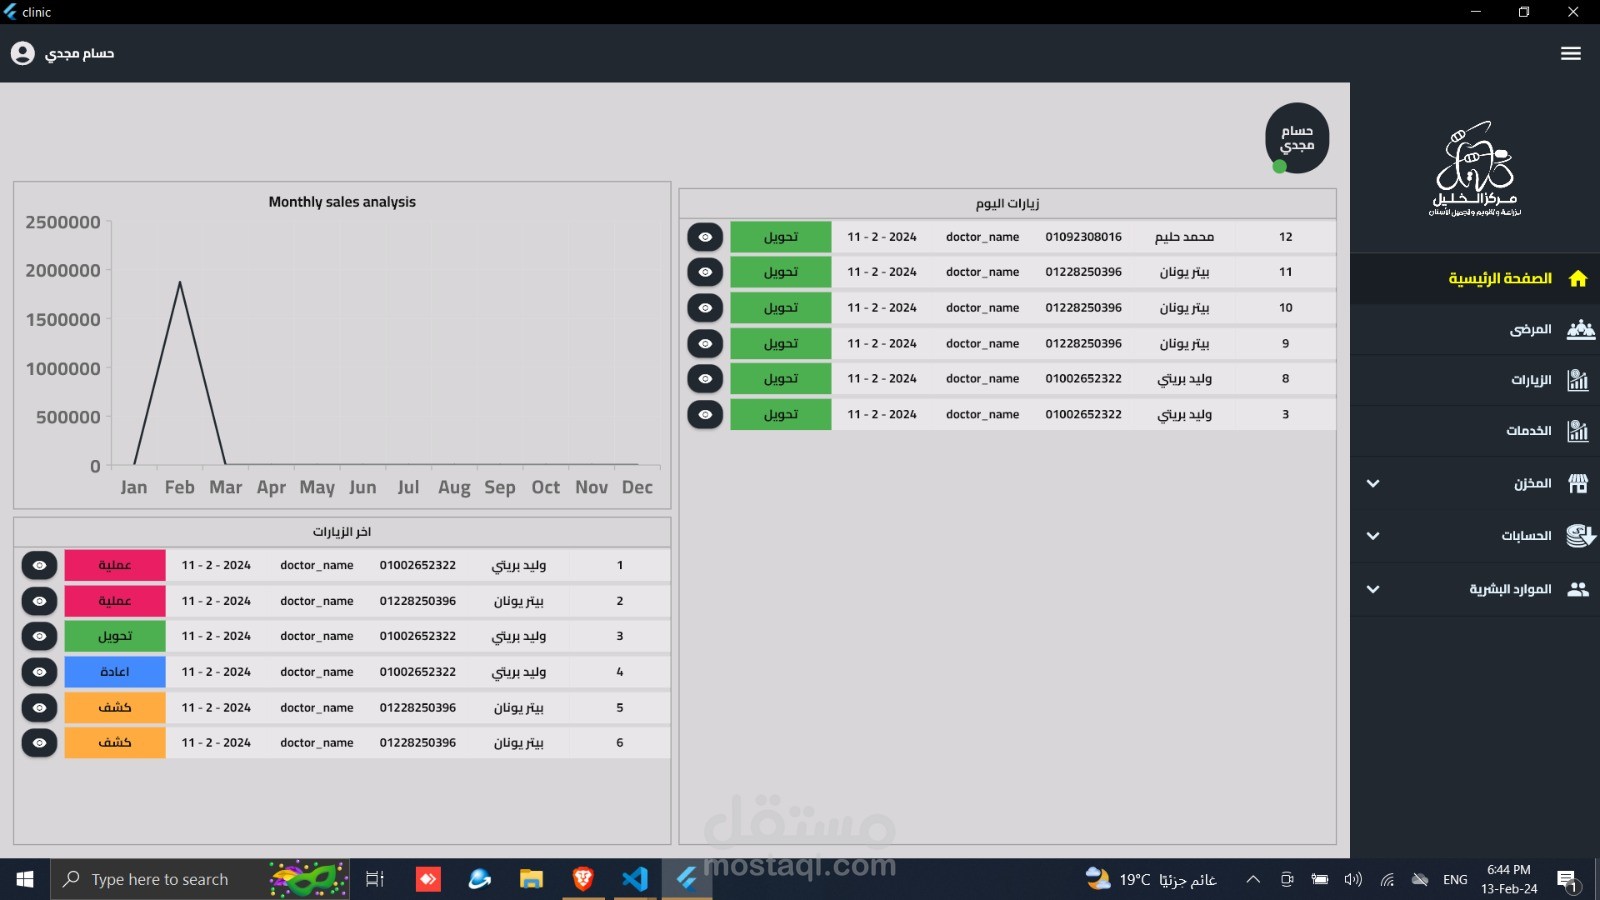This screenshot has width=1600, height=900.
Task: Click the Monthly sales analysis chart title
Action: 342,202
